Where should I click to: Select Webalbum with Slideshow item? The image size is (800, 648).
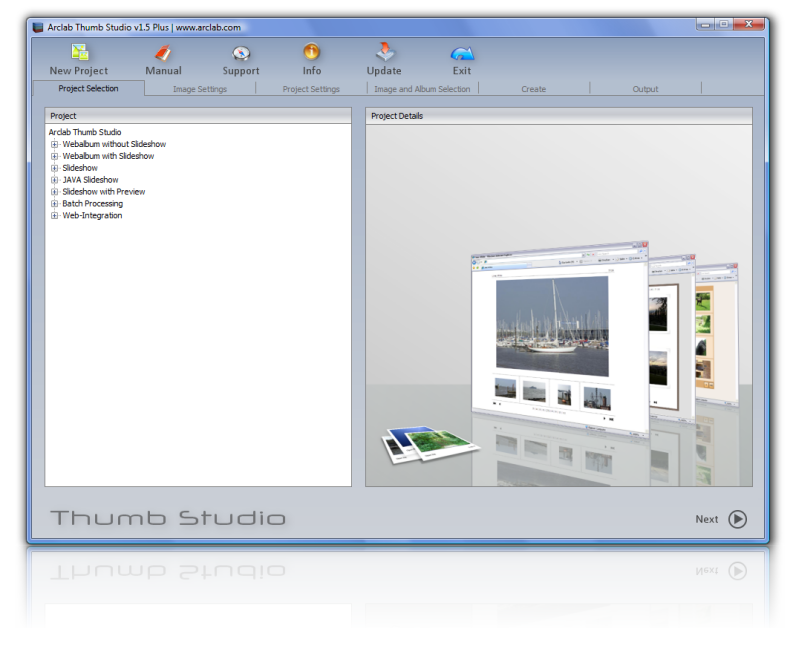pyautogui.click(x=108, y=156)
